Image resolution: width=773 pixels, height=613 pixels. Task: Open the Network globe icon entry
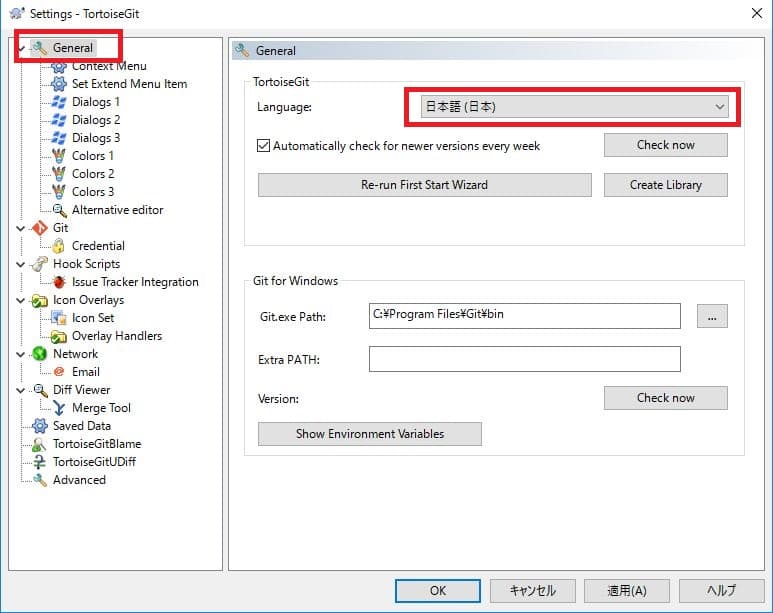click(40, 354)
